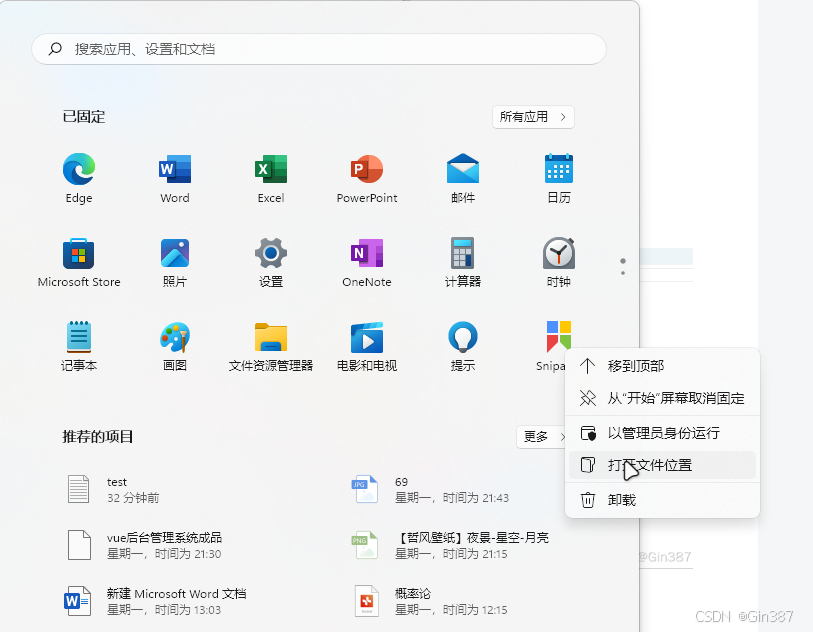
Task: Click '新建 Microsoft Word 文档' file name
Action: coord(176,594)
